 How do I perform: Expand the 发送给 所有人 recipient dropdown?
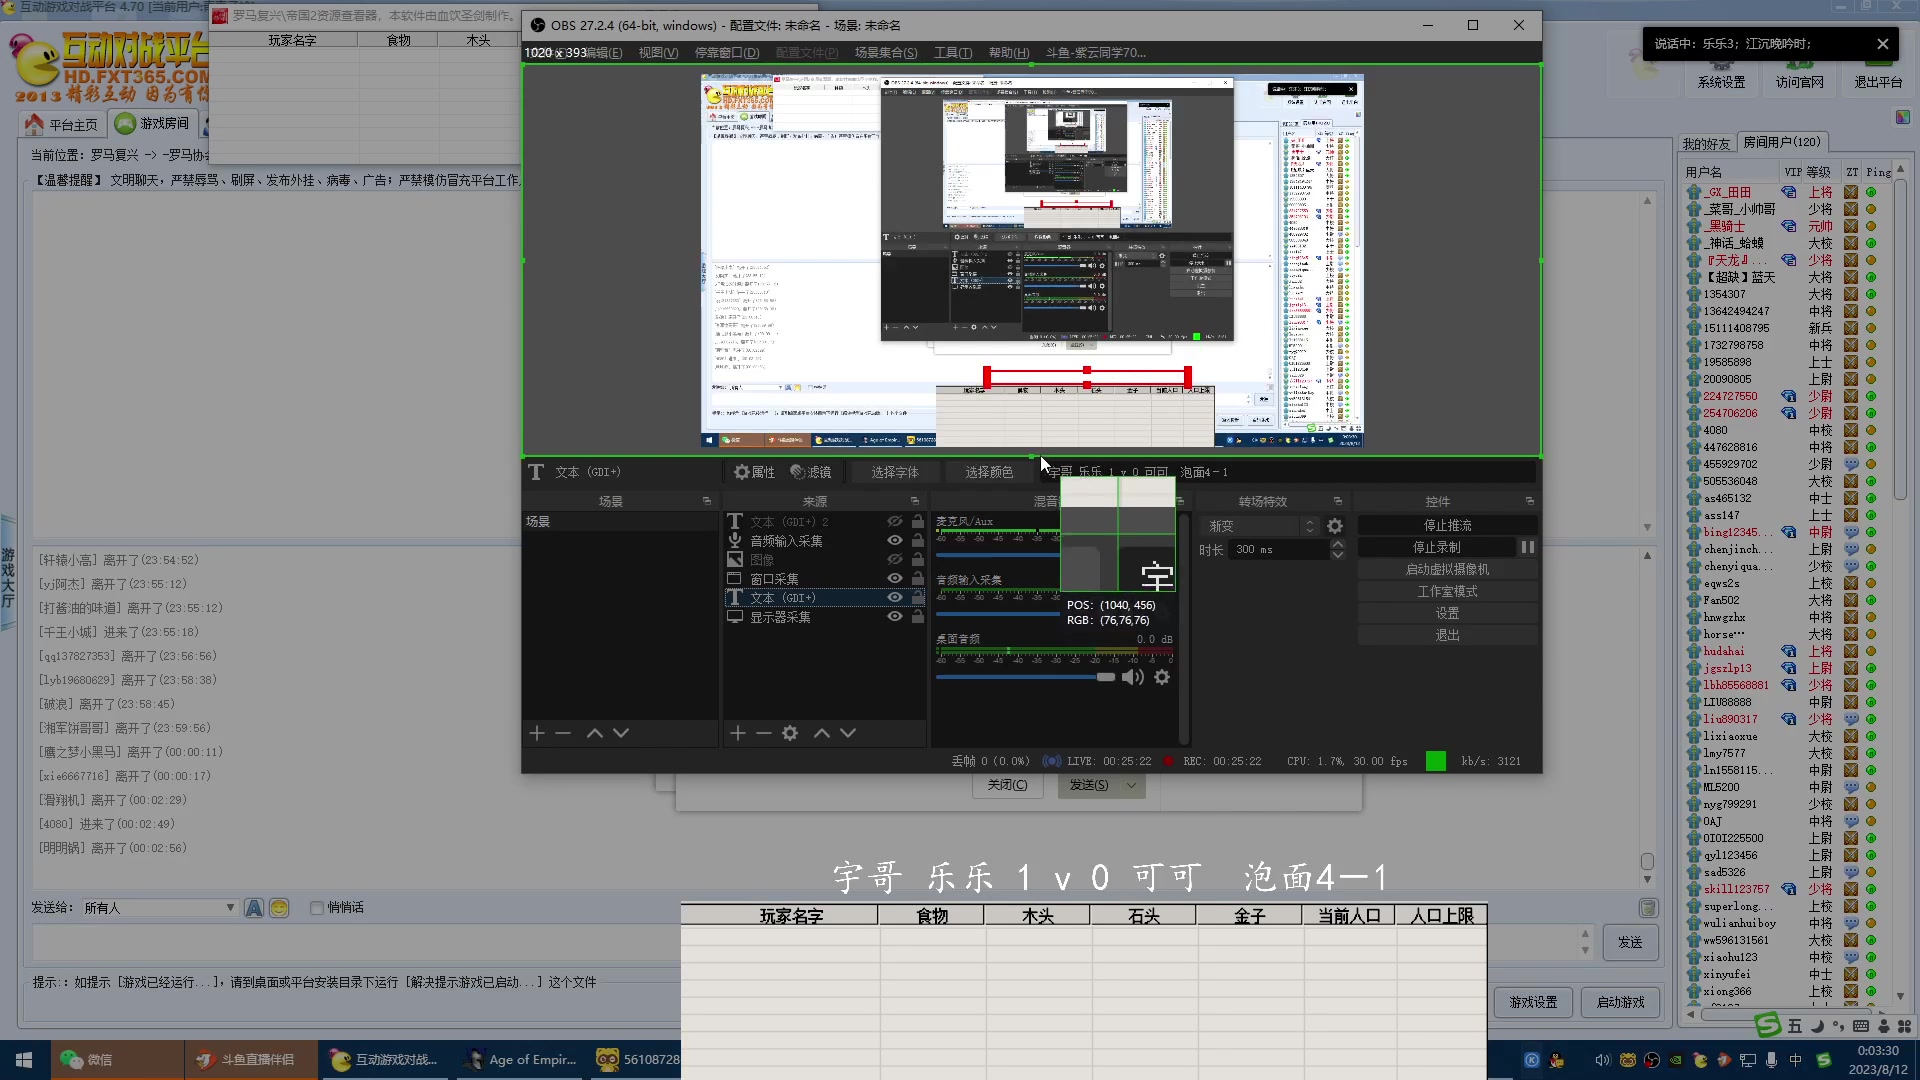[230, 908]
